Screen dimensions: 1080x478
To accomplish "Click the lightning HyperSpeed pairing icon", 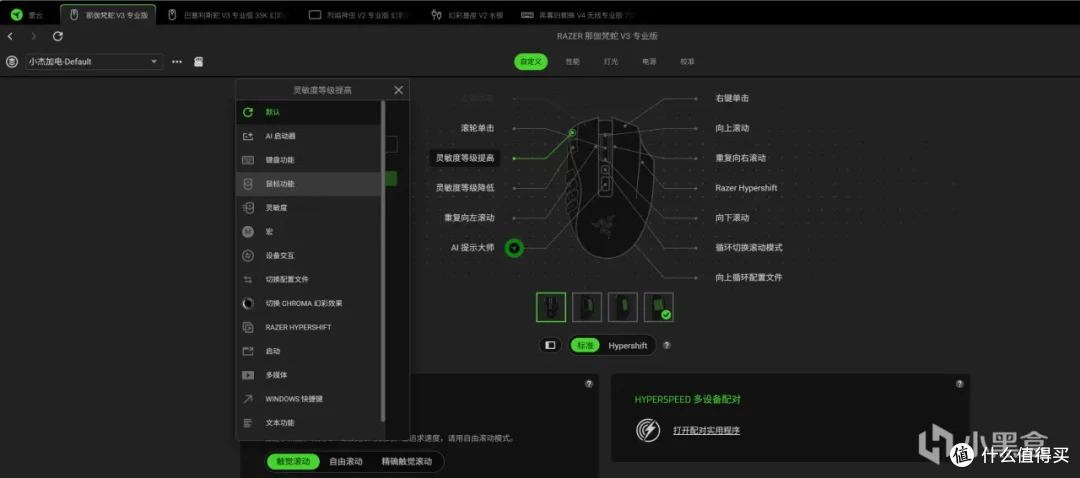I will 647,430.
